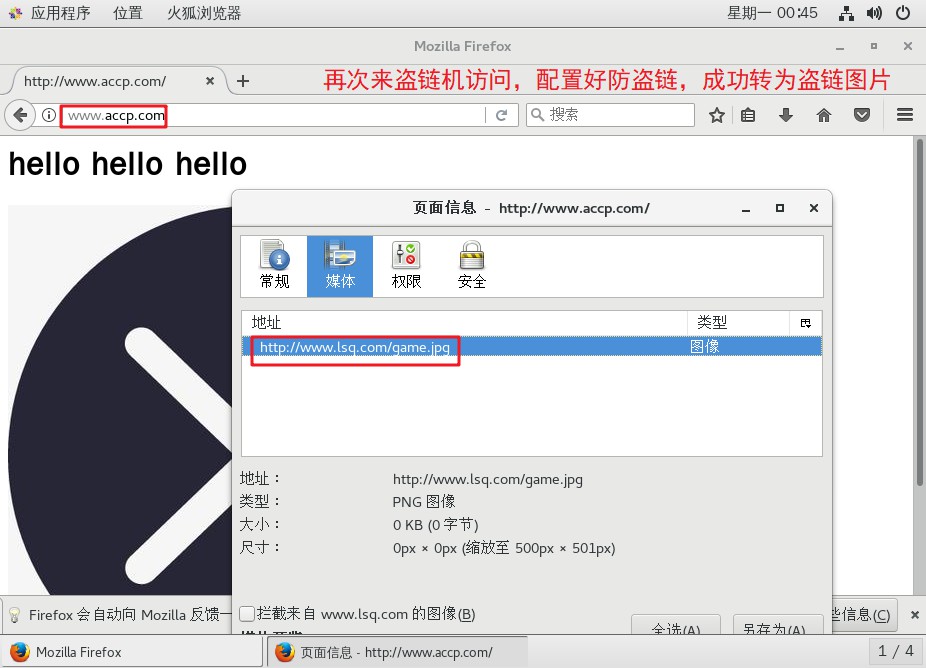Open column picker in media list header
Screen dimensions: 926x668
coord(806,323)
